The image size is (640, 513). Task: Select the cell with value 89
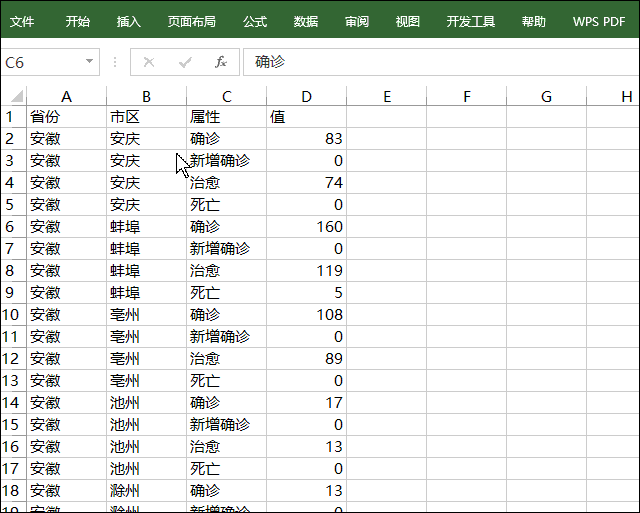pos(307,359)
